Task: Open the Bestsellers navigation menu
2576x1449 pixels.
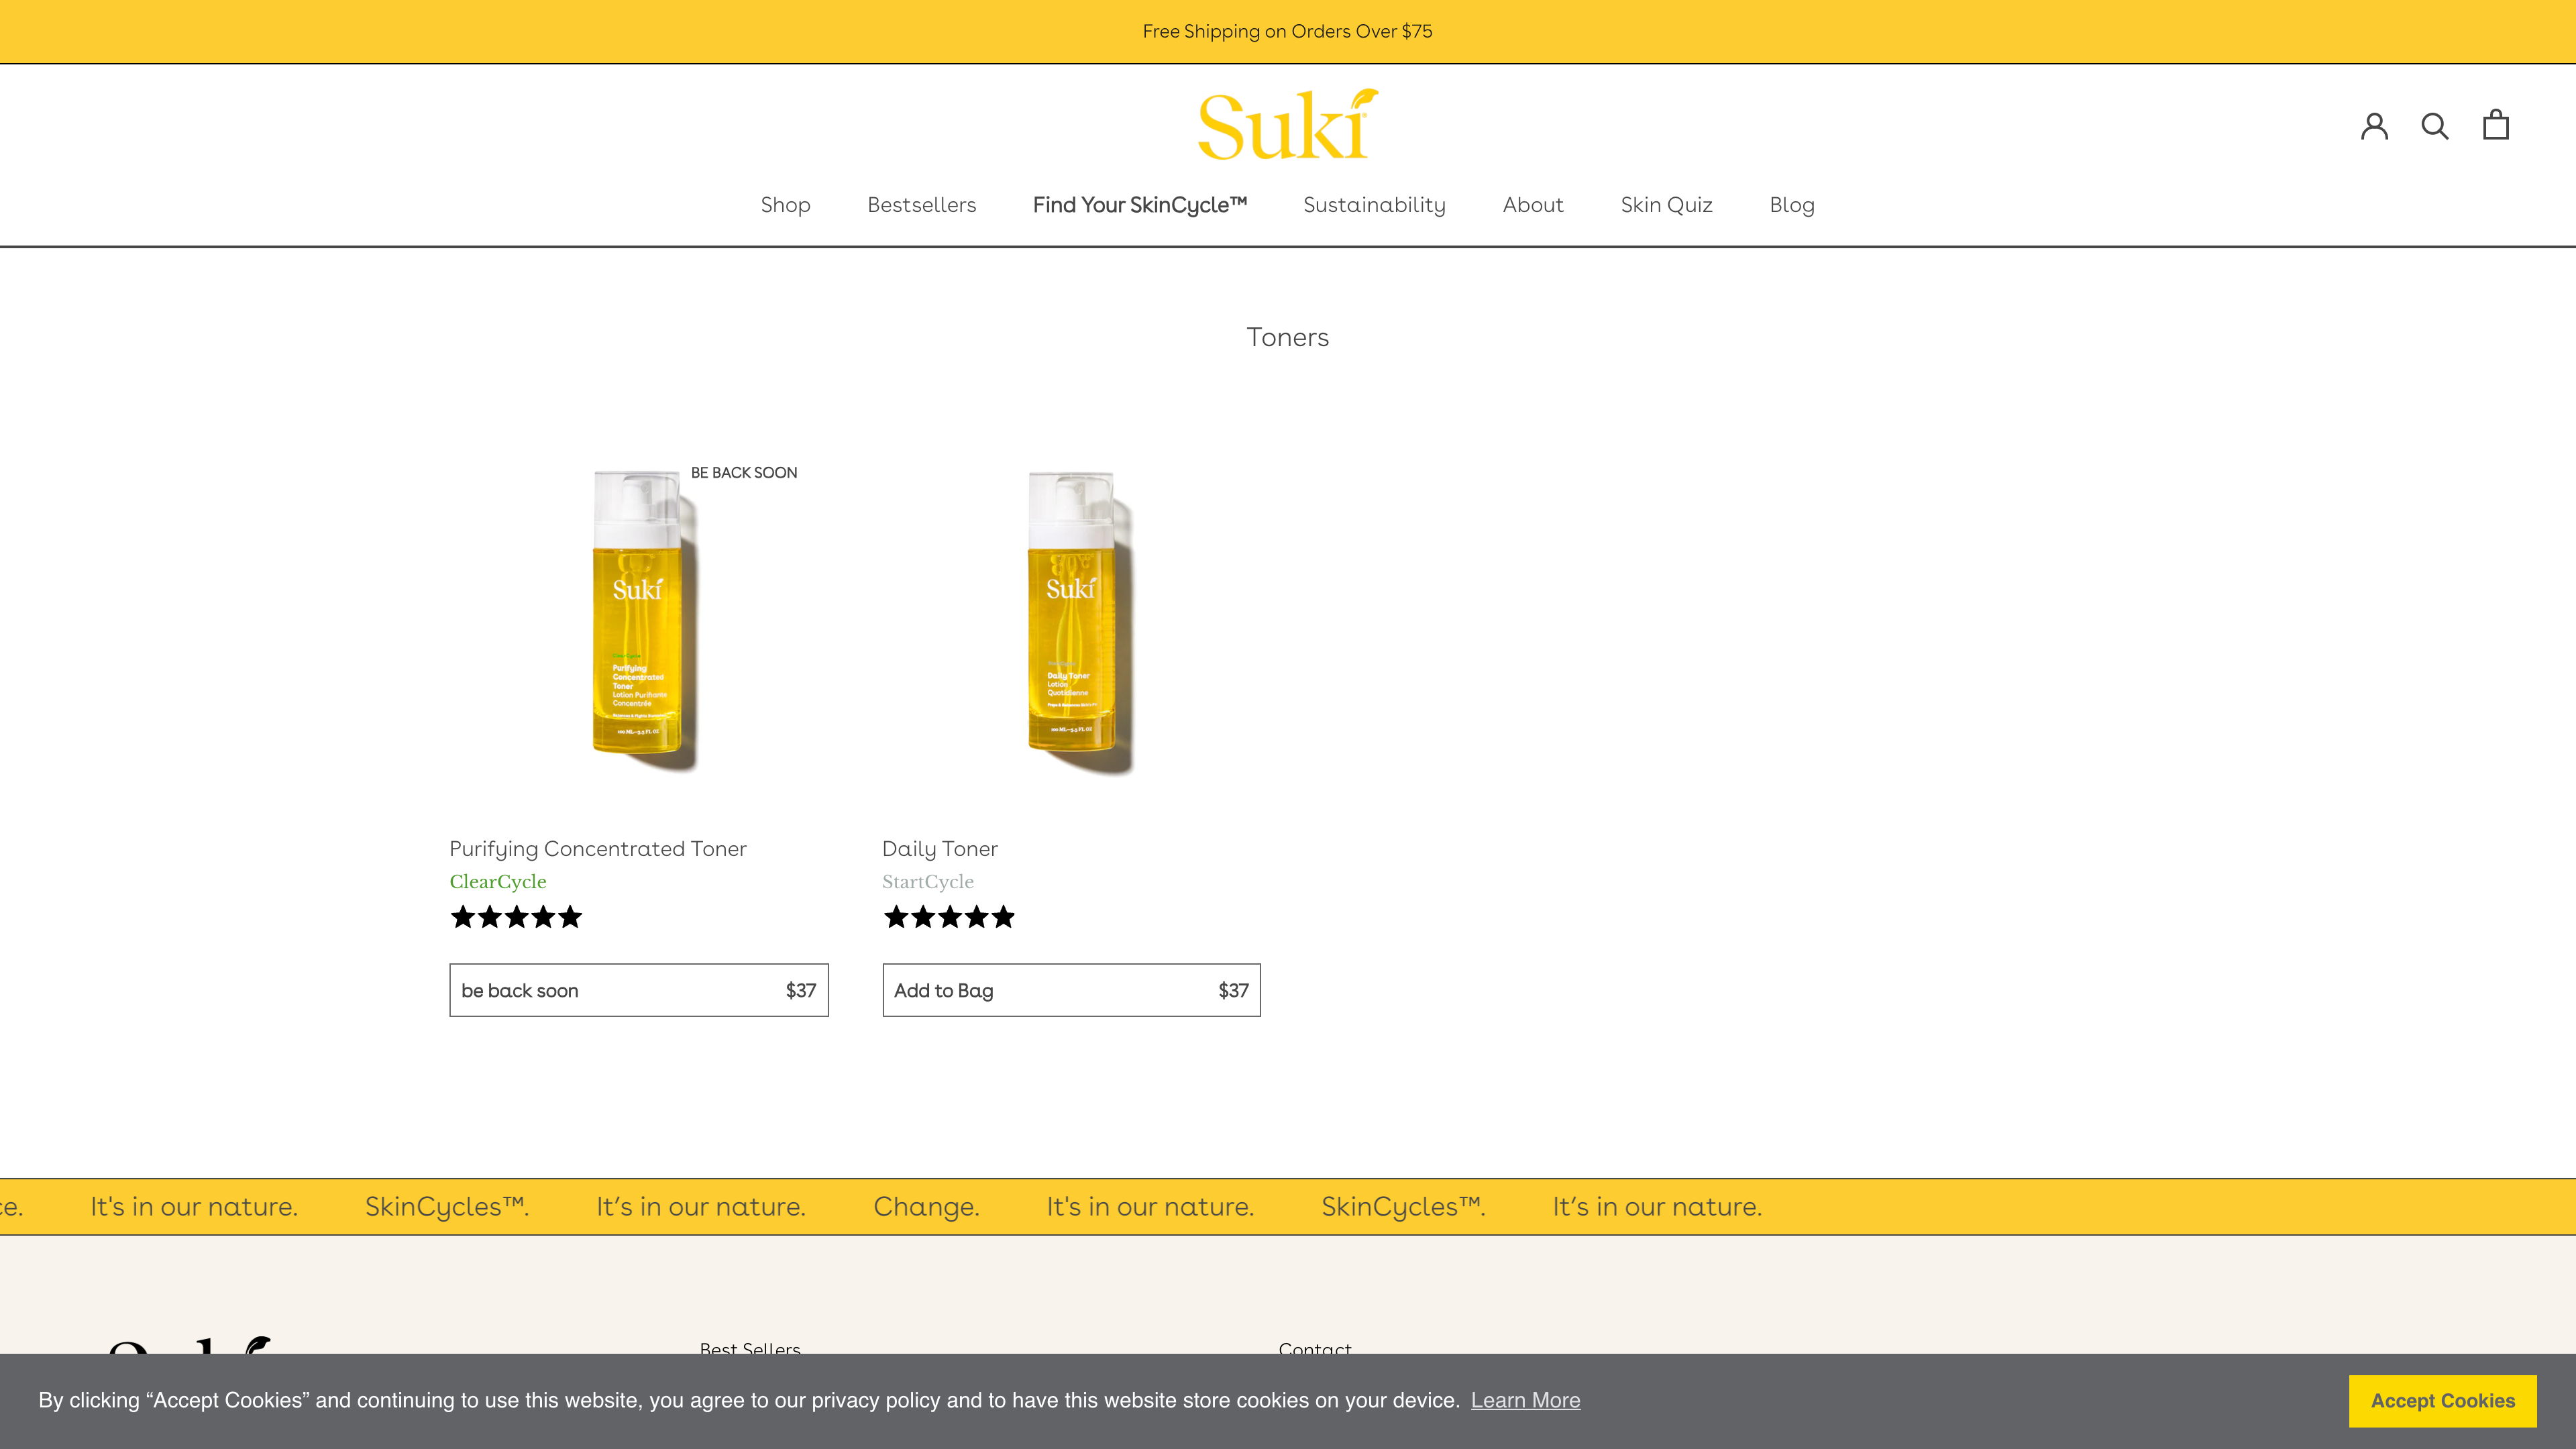Action: [x=921, y=205]
